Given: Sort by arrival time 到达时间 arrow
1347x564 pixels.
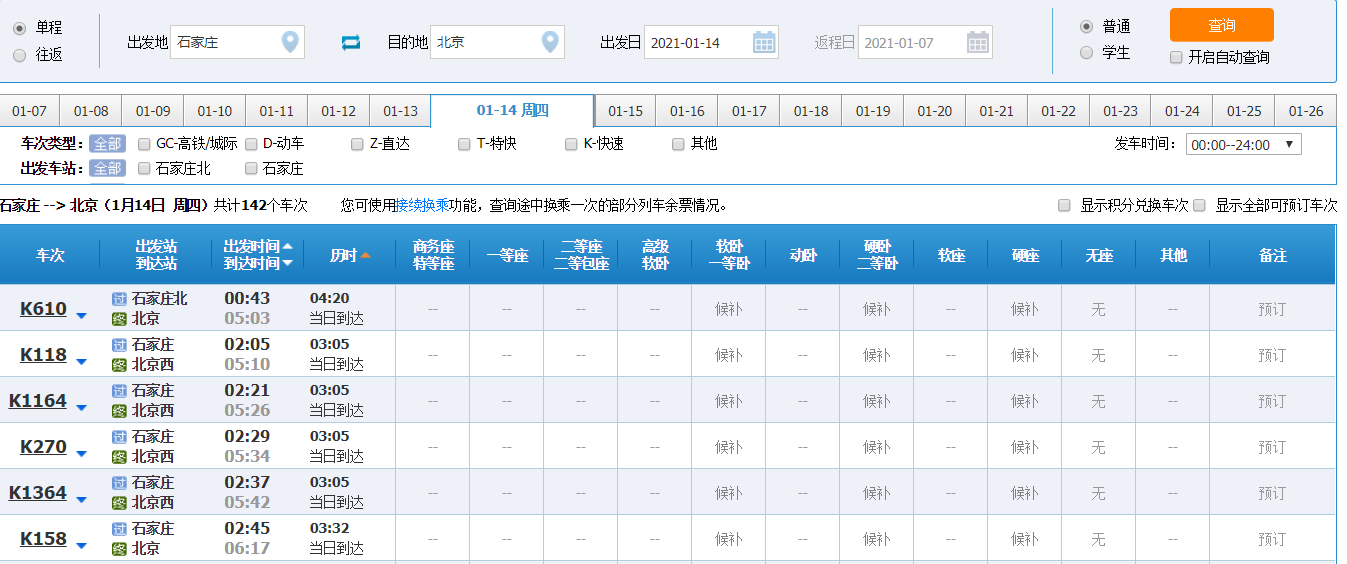Looking at the screenshot, I should click(x=288, y=264).
